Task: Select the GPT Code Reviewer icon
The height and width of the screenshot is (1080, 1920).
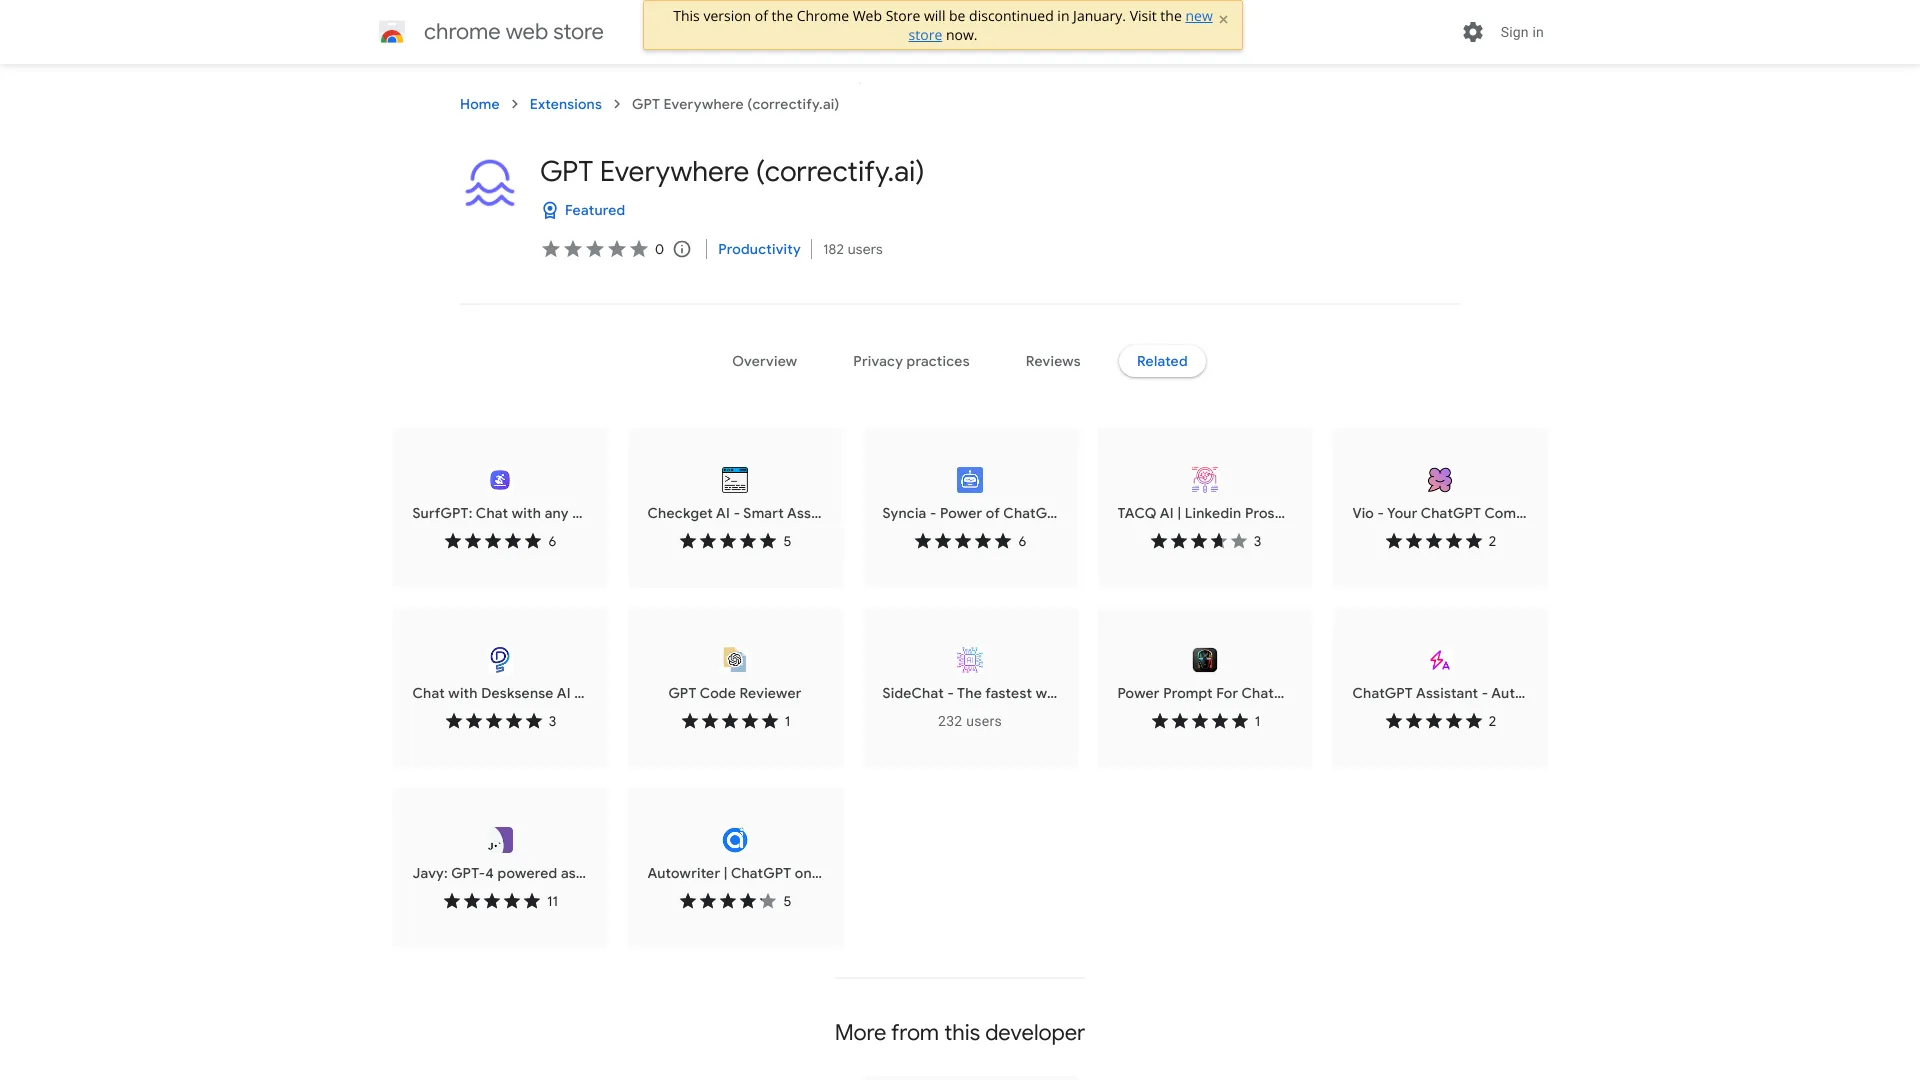Action: (734, 659)
